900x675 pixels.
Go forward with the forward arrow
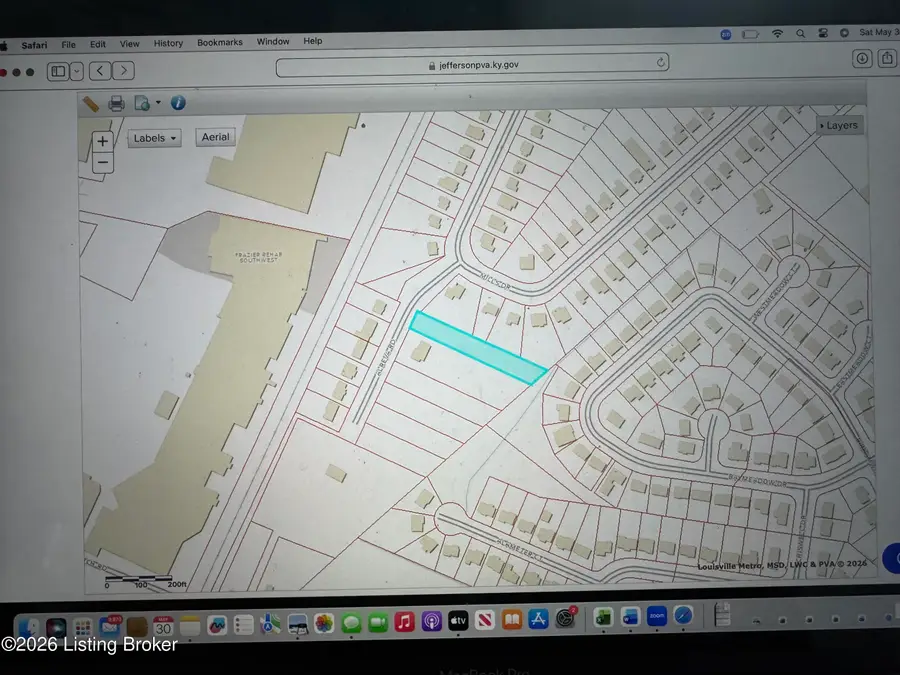click(123, 71)
